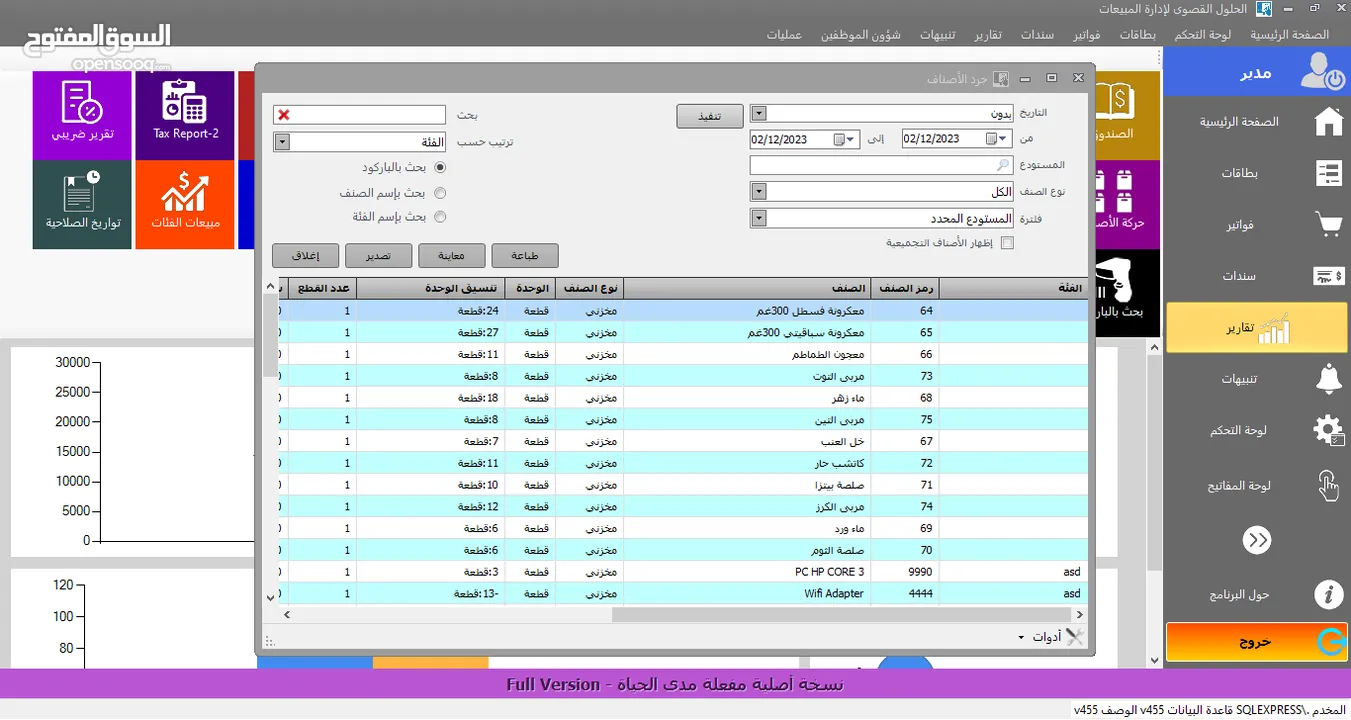Click the تصدير export button
The image size is (1351, 720).
378,256
